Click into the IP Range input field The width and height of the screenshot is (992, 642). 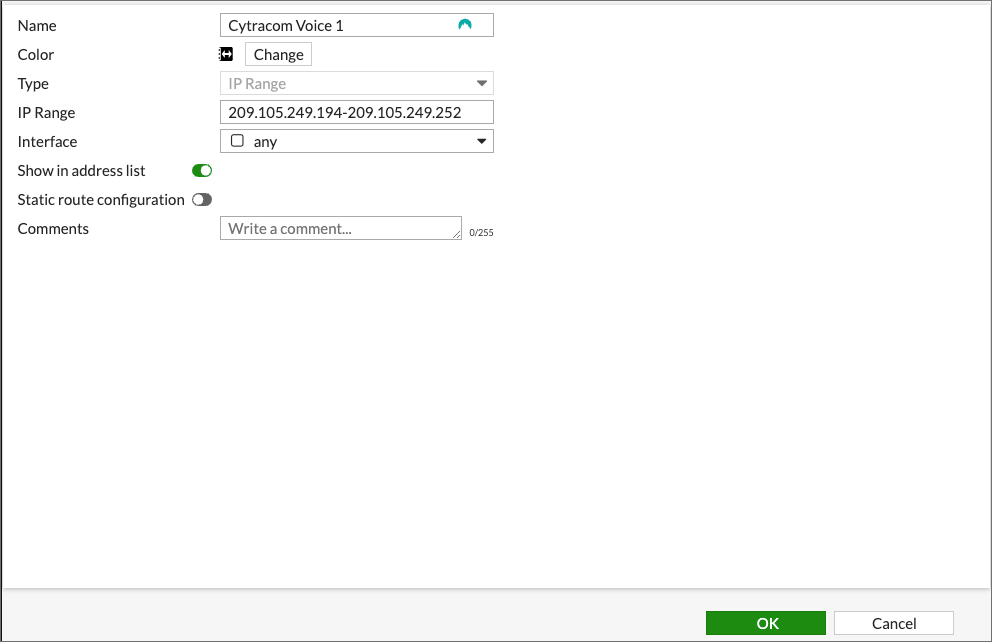pyautogui.click(x=356, y=113)
